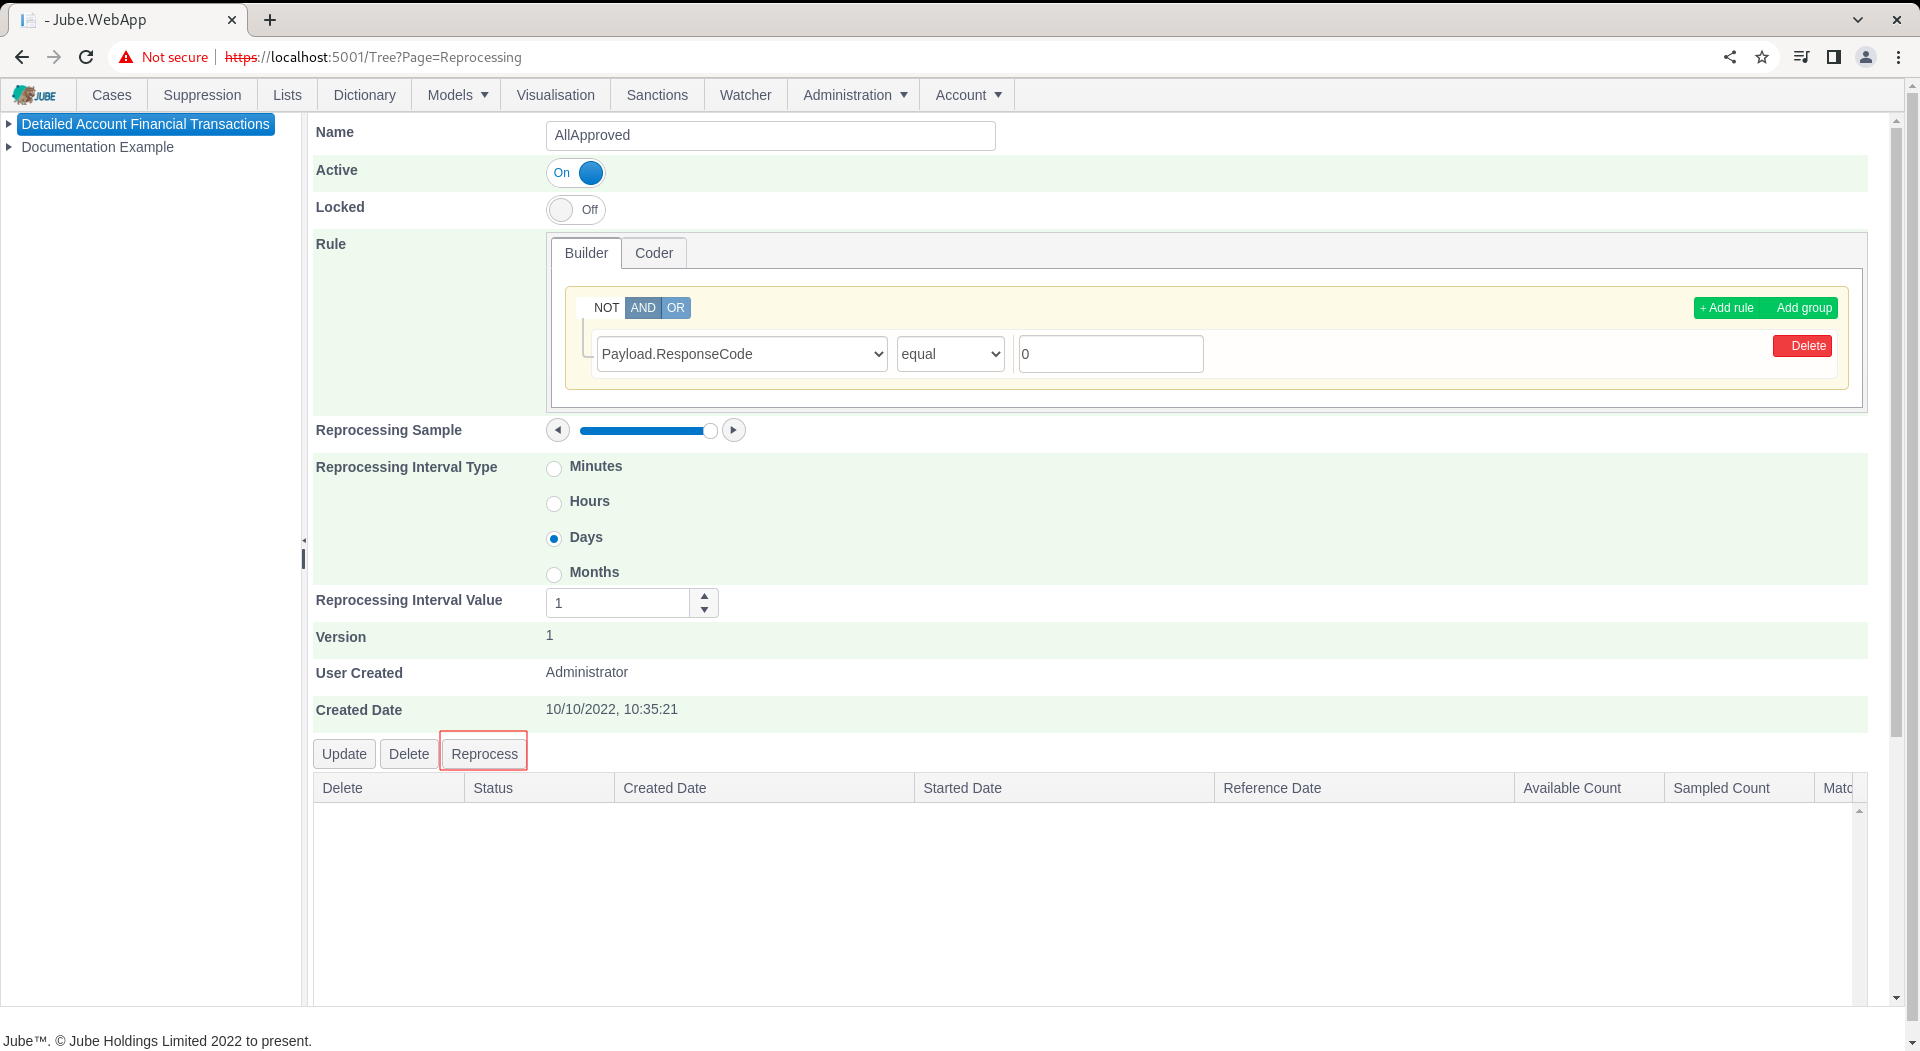The image size is (1920, 1051).
Task: Choose the AND rule condition
Action: pos(643,308)
